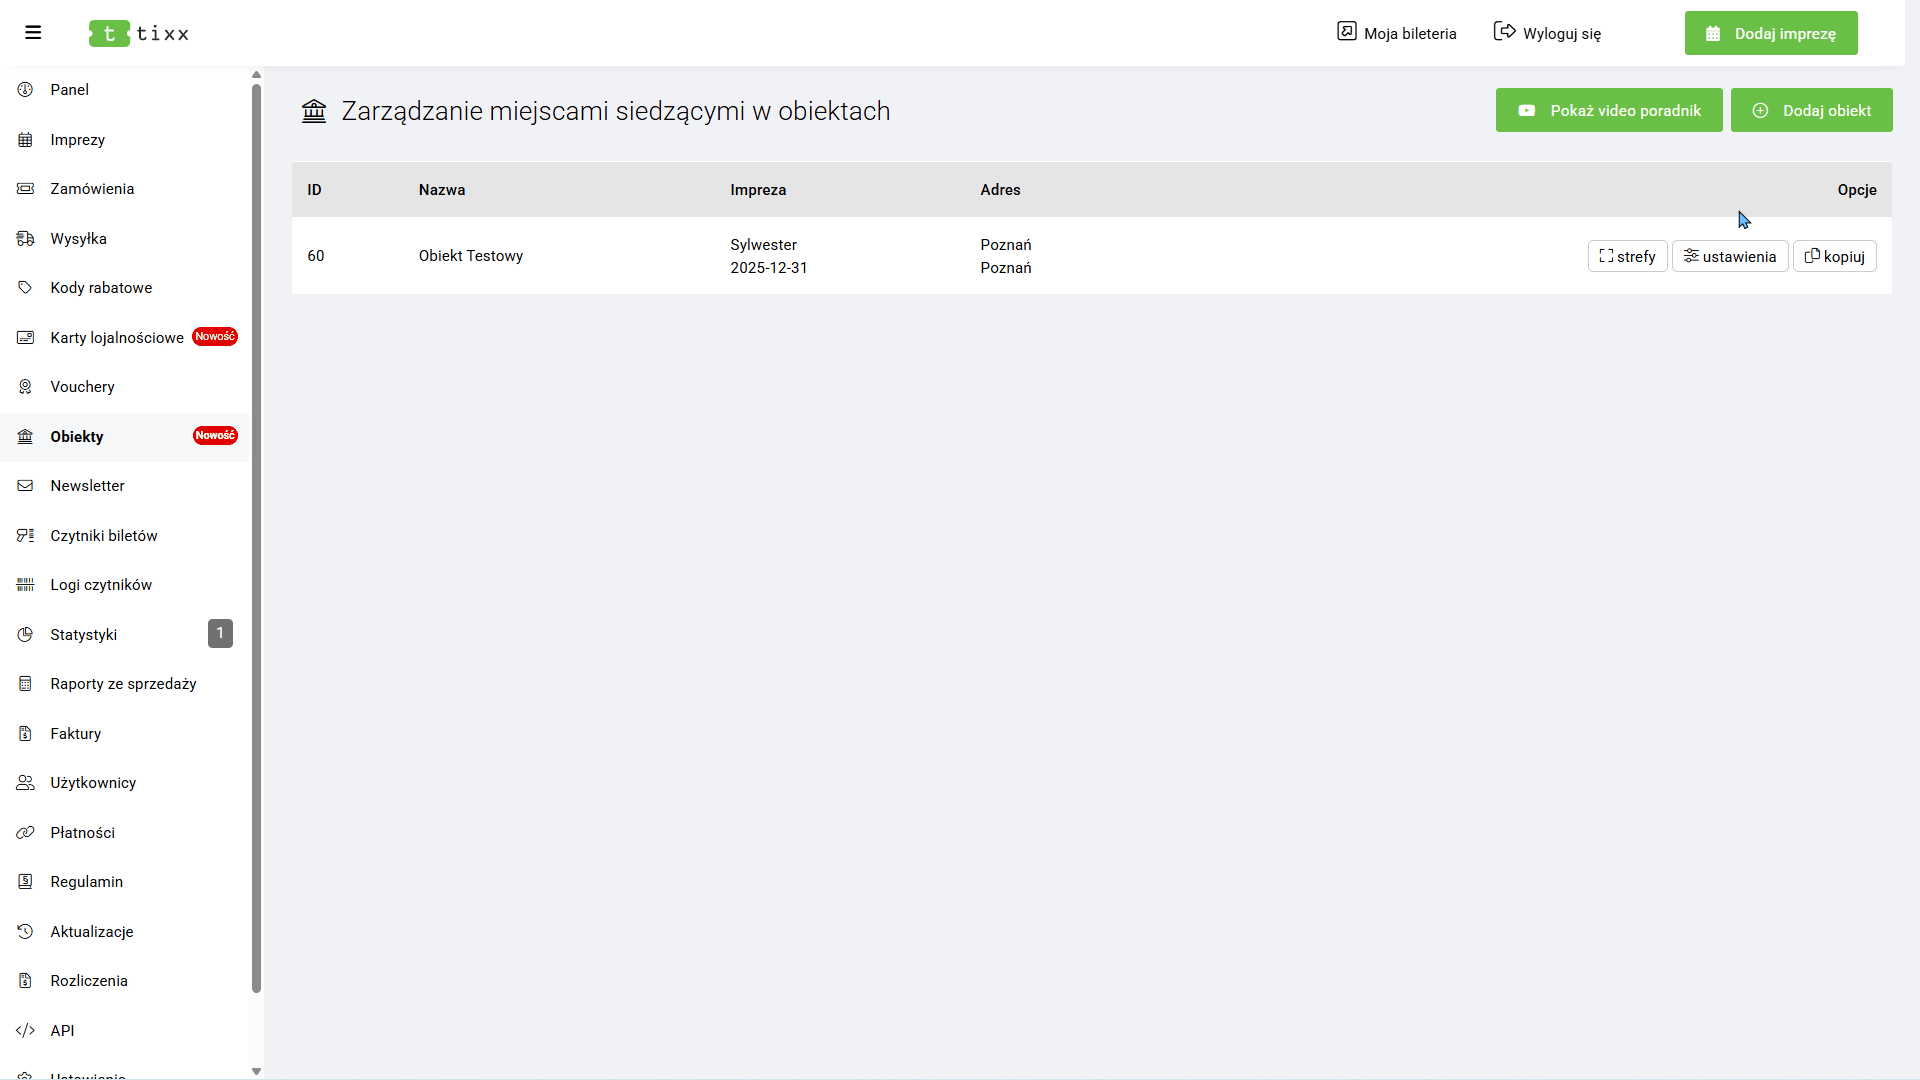Click the tixx logo
Viewport: 1920px width, 1080px height.
coord(139,33)
